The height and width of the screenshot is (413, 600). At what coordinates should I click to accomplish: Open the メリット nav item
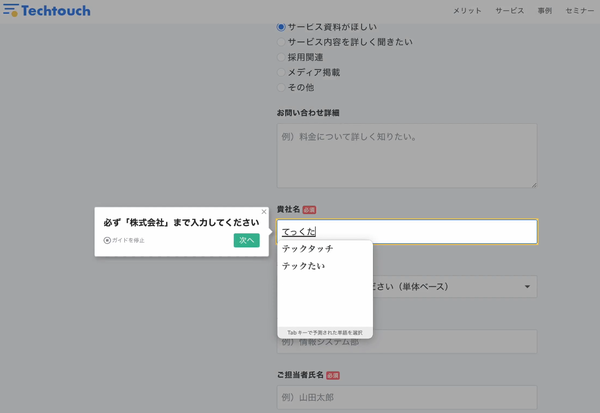click(467, 11)
